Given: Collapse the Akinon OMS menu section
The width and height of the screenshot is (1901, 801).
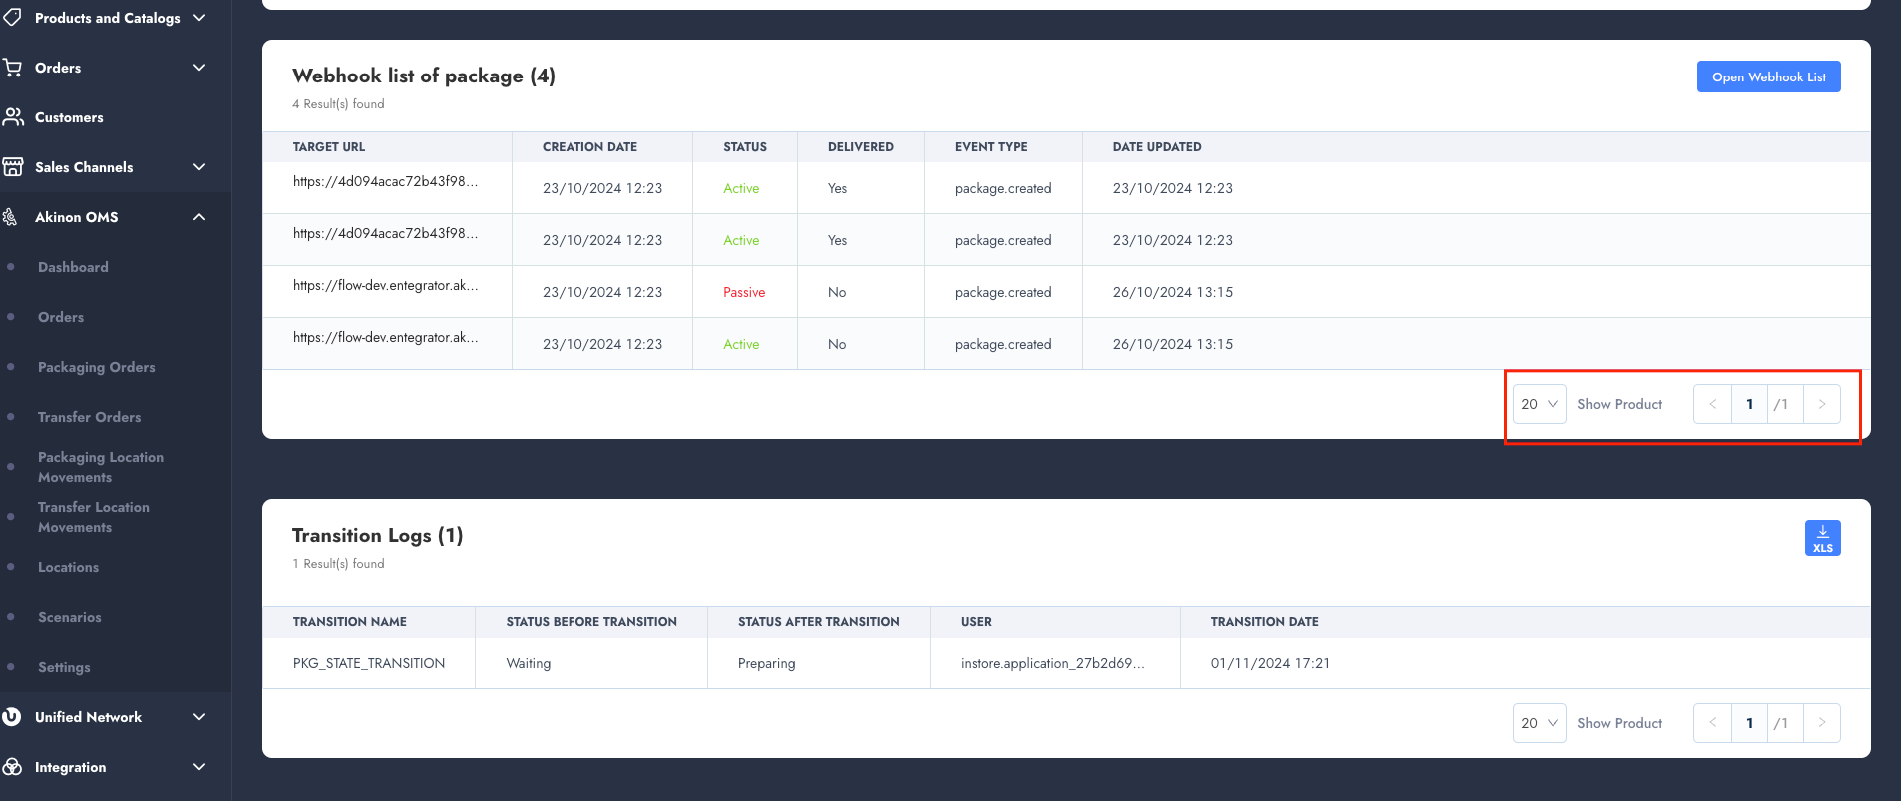Looking at the screenshot, I should (199, 217).
